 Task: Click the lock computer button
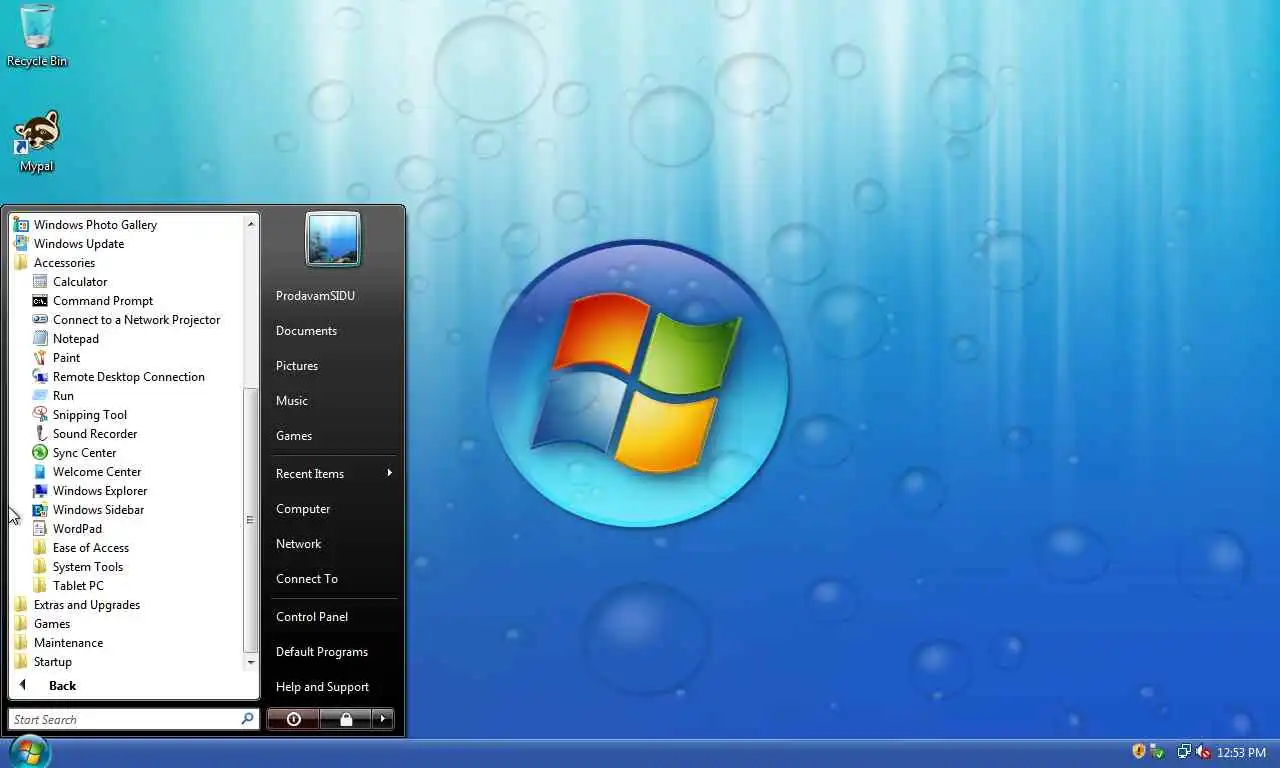pos(345,719)
